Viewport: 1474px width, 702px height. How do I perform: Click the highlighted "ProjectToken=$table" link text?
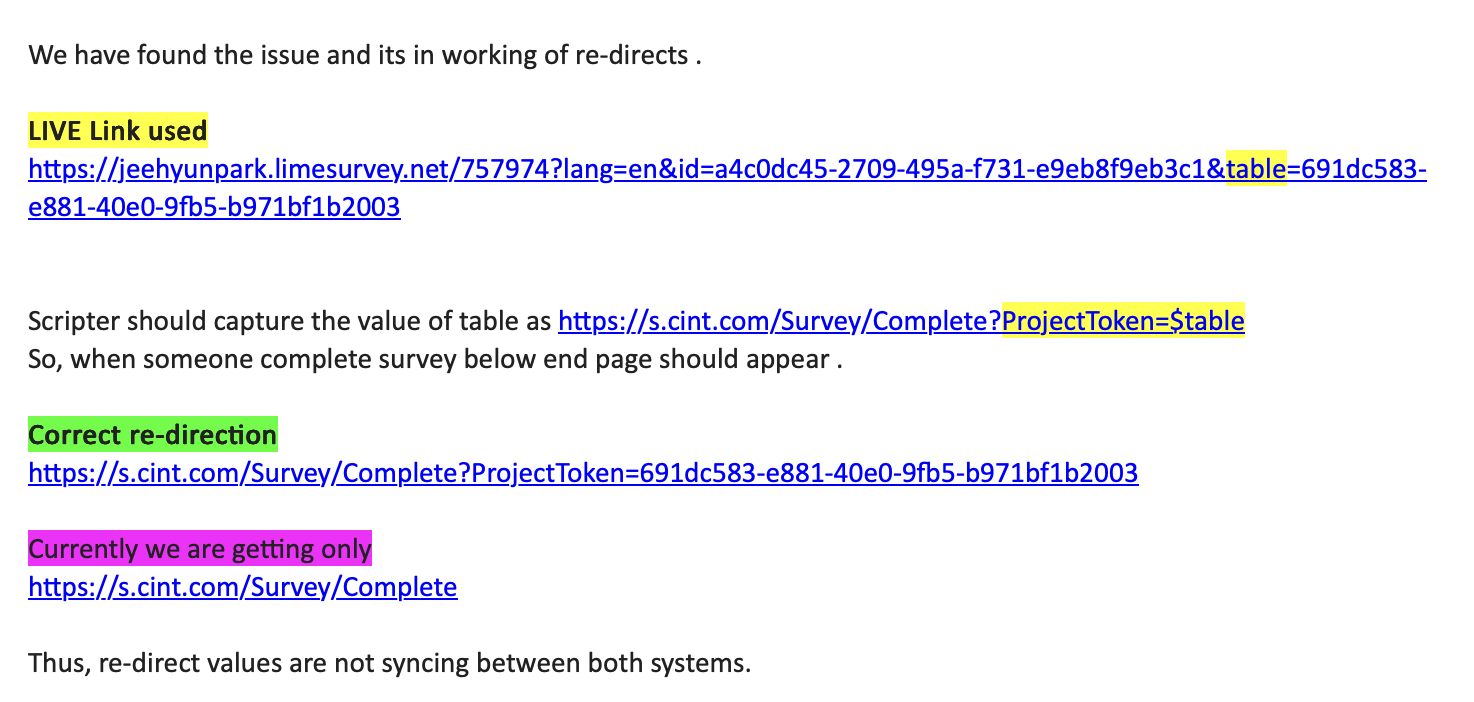point(1123,322)
